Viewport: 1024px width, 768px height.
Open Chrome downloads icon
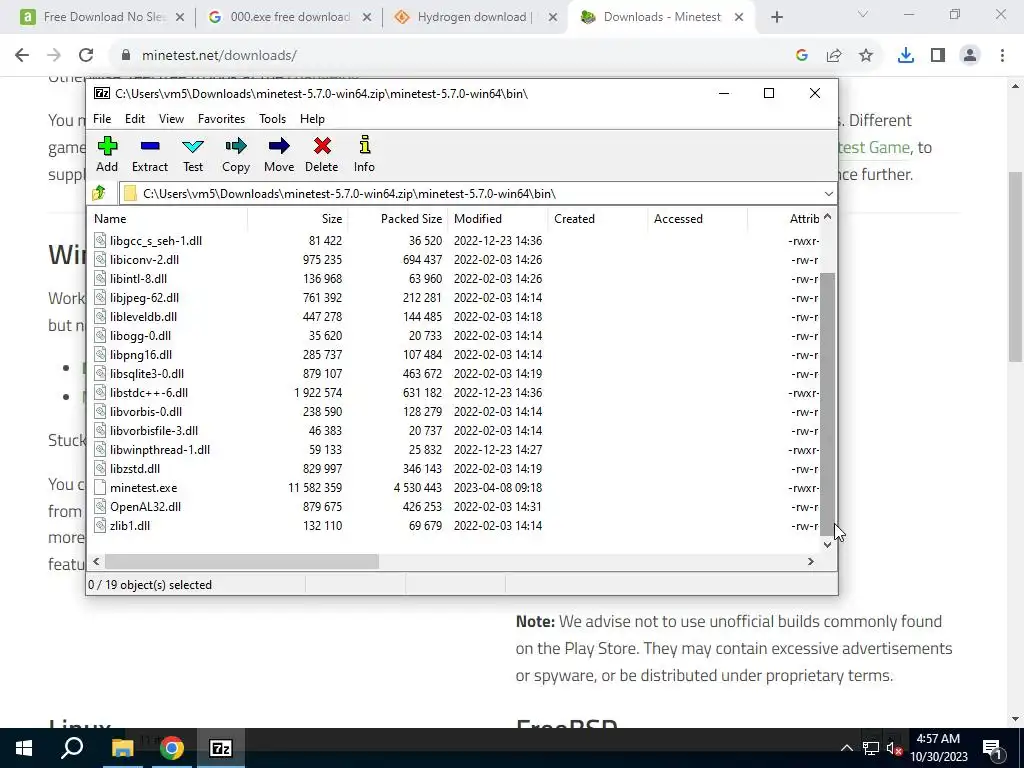click(x=906, y=56)
